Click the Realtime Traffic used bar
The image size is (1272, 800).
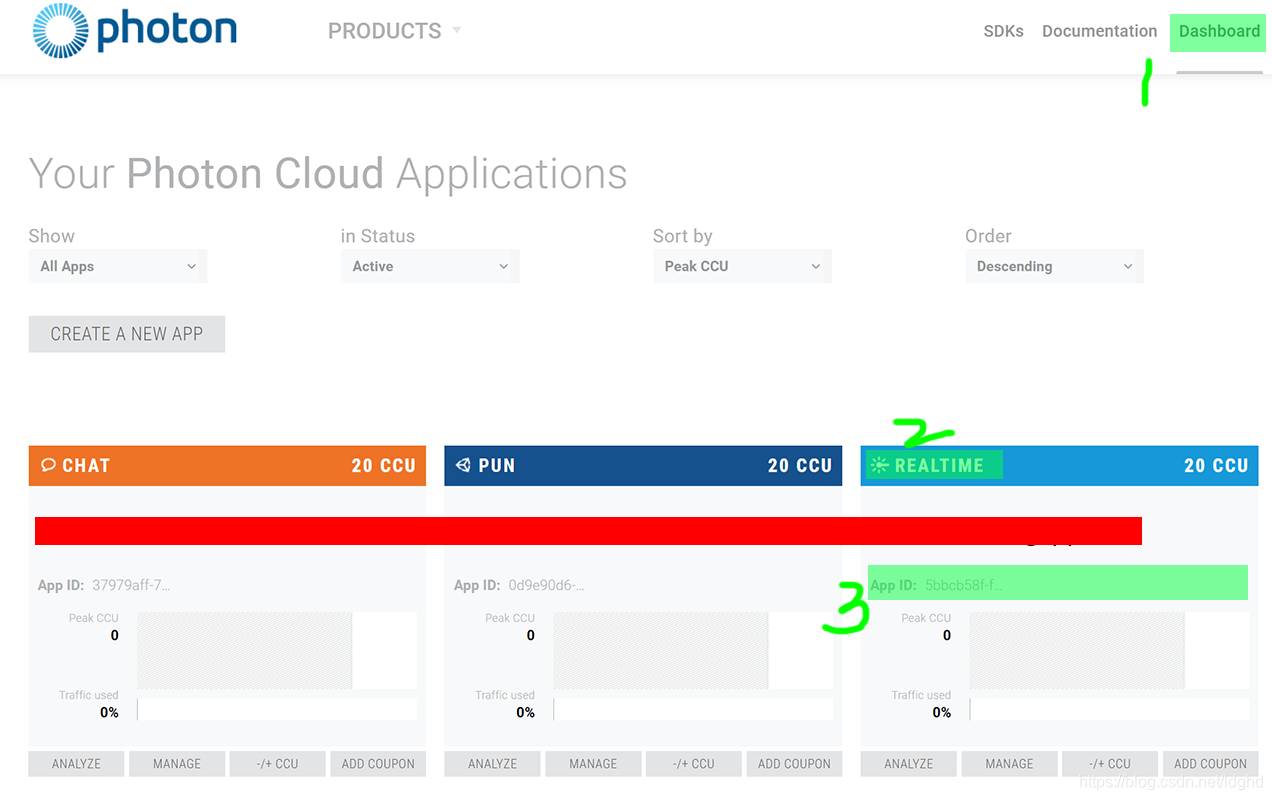point(1109,709)
